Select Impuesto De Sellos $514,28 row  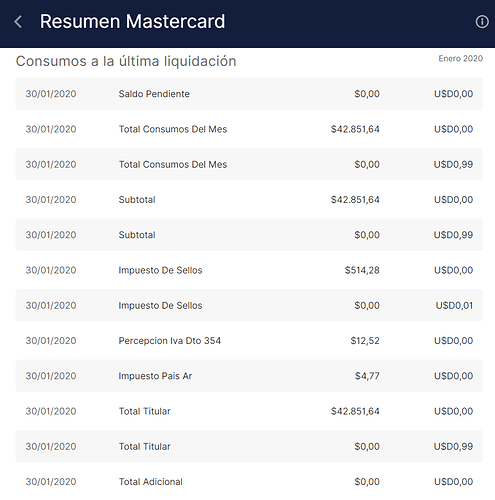pyautogui.click(x=249, y=270)
